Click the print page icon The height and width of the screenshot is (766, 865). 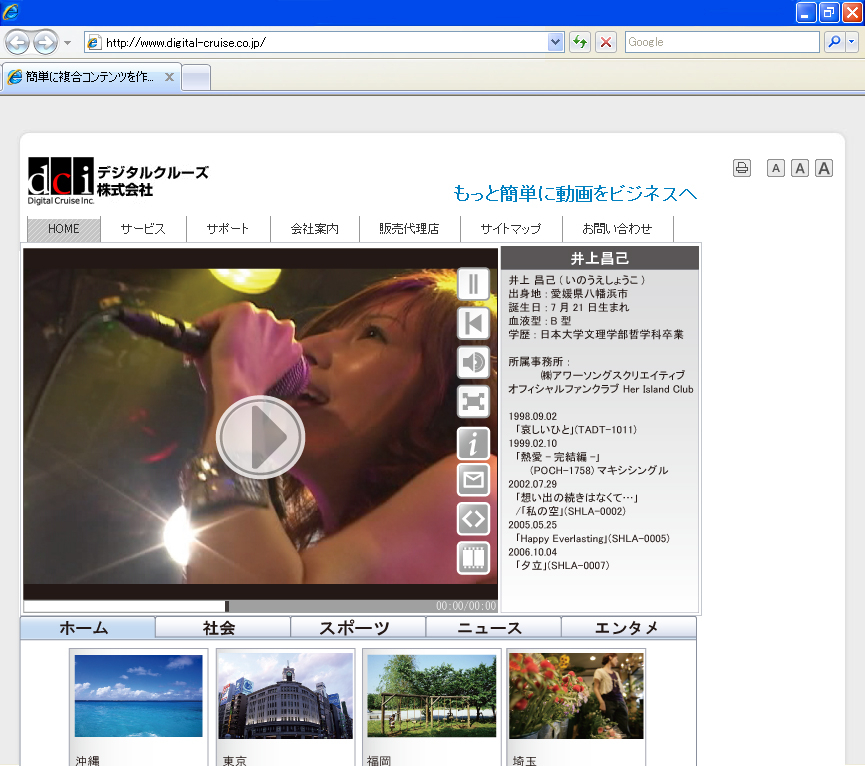point(742,168)
